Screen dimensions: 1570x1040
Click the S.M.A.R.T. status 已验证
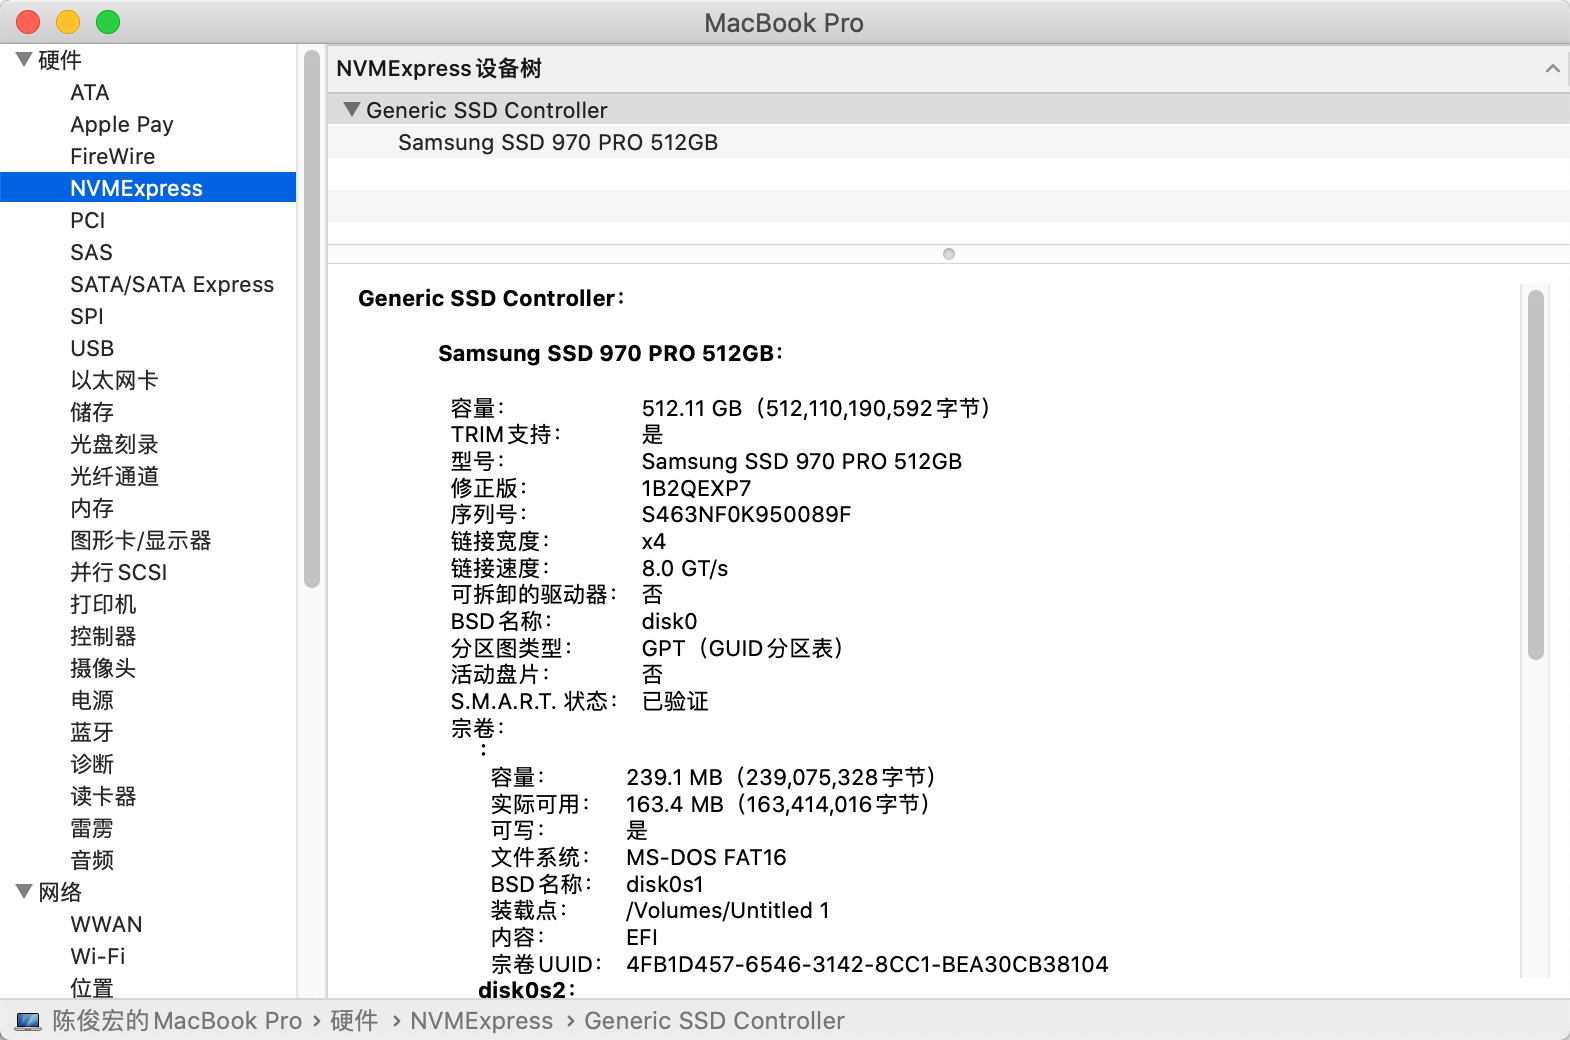point(675,701)
